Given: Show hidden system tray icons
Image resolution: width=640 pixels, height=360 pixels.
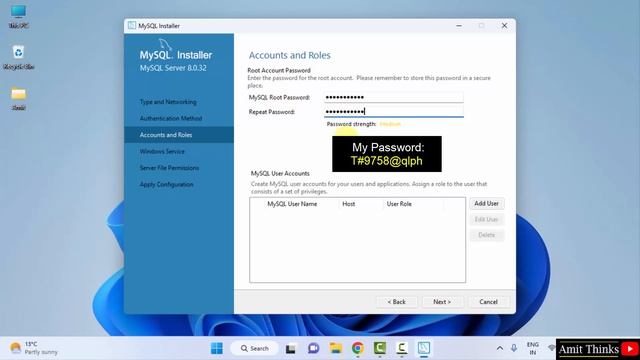Looking at the screenshot, I should coord(500,348).
